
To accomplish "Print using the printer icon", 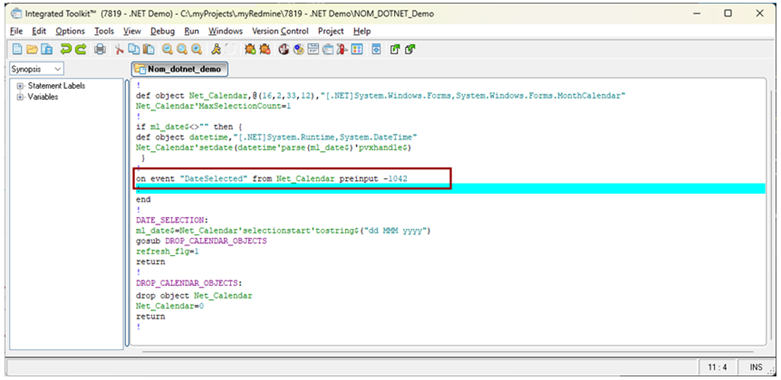I will pos(100,49).
